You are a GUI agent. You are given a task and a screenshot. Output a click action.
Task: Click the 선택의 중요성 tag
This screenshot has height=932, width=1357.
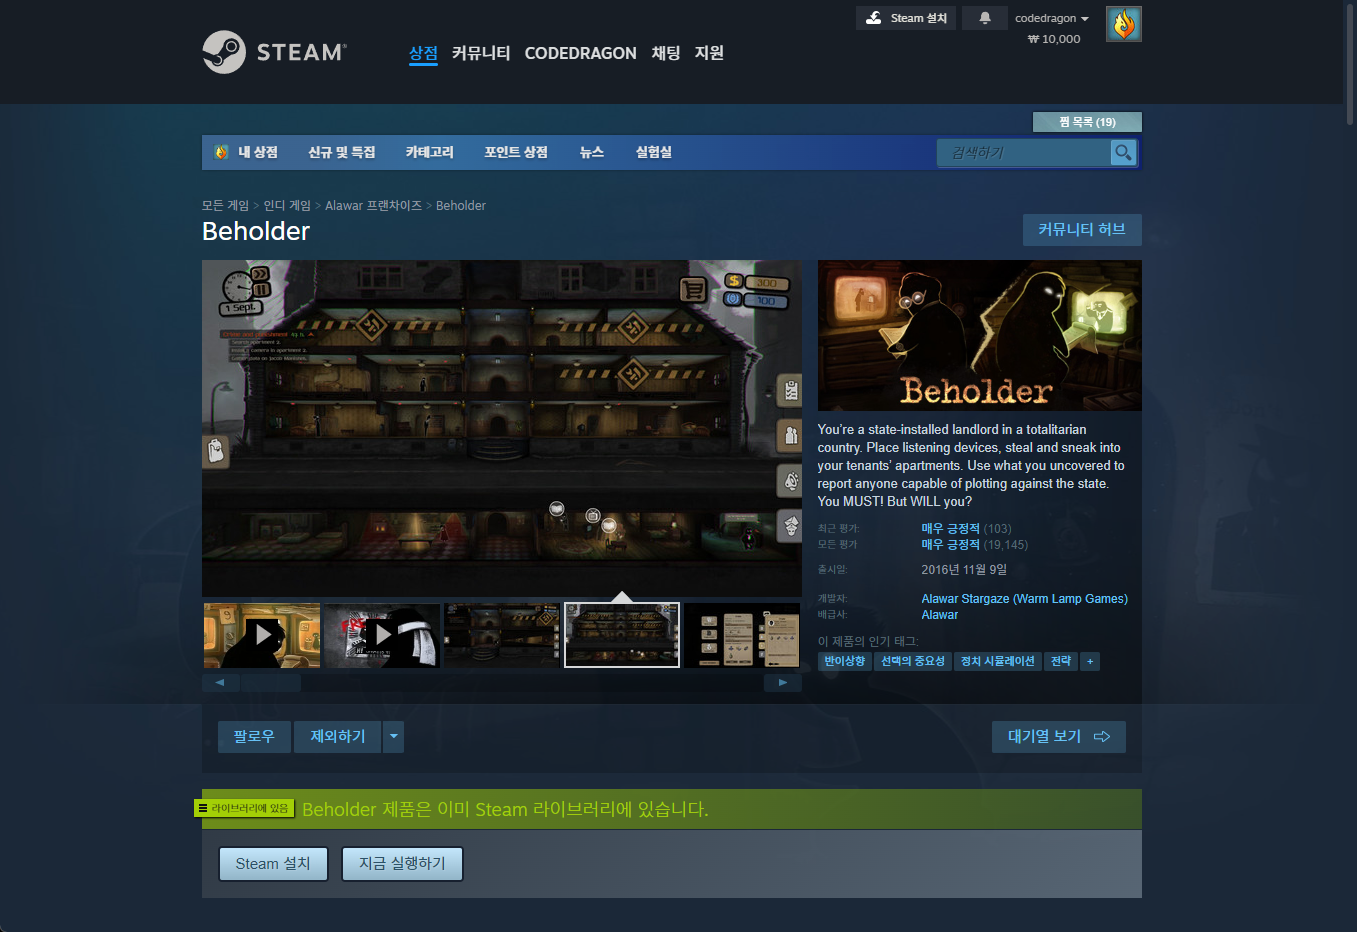[x=913, y=661]
